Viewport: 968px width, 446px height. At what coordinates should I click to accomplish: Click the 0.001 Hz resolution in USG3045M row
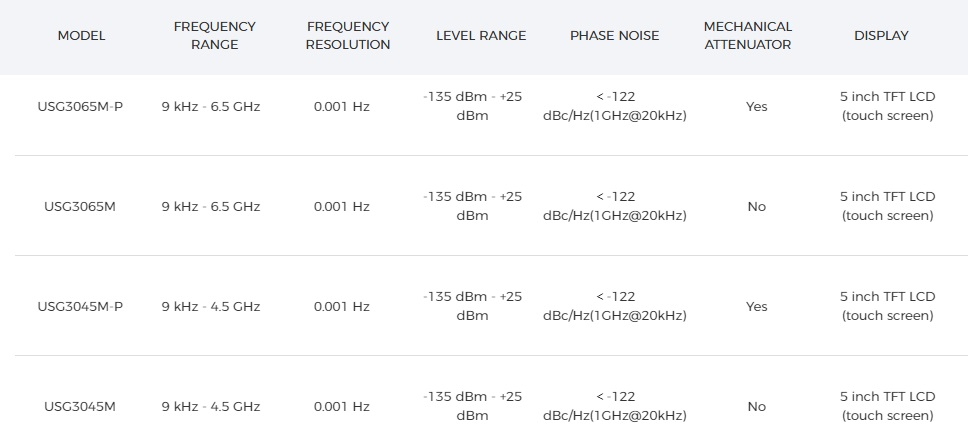click(341, 406)
